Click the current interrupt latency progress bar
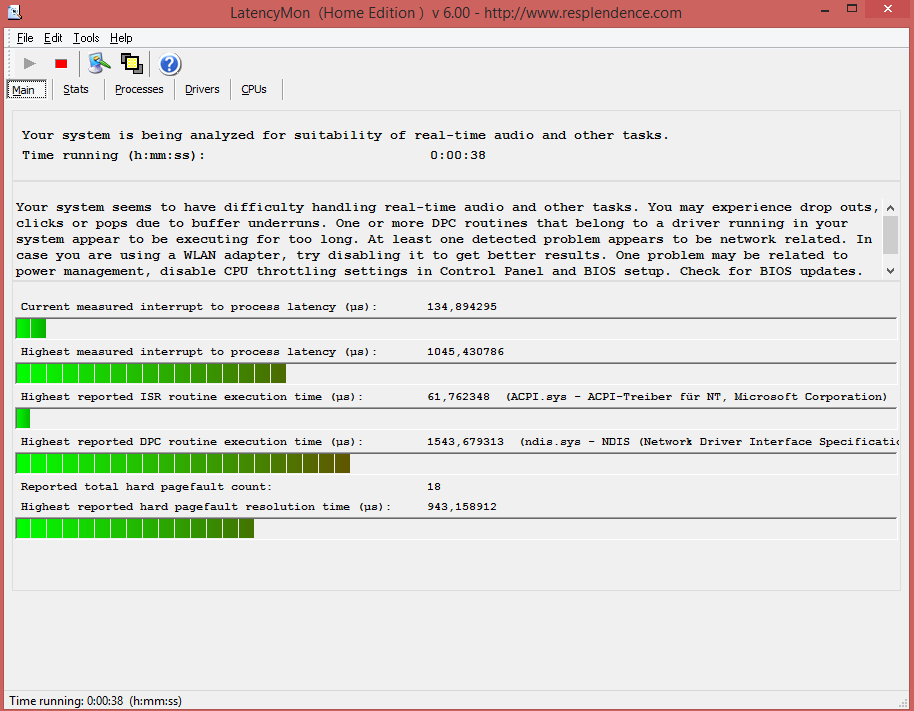The image size is (914, 711). pyautogui.click(x=456, y=329)
